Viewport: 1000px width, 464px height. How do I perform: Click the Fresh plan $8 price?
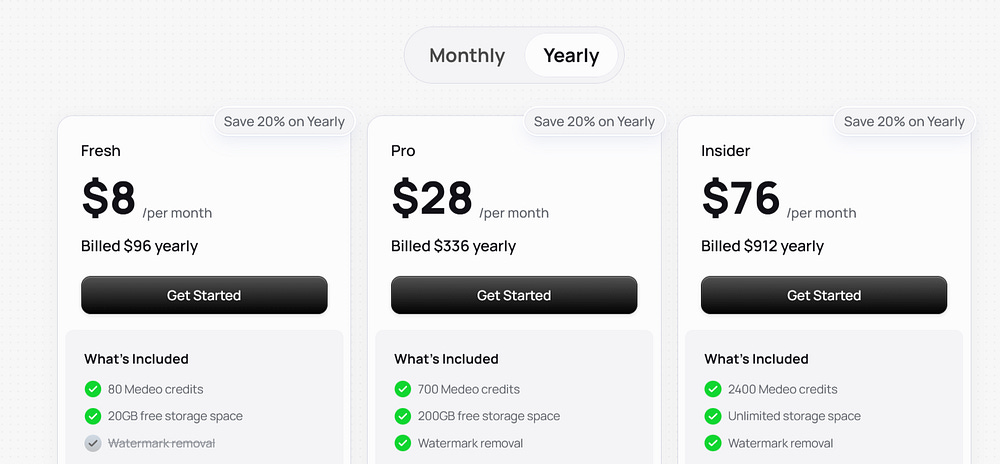pos(109,198)
